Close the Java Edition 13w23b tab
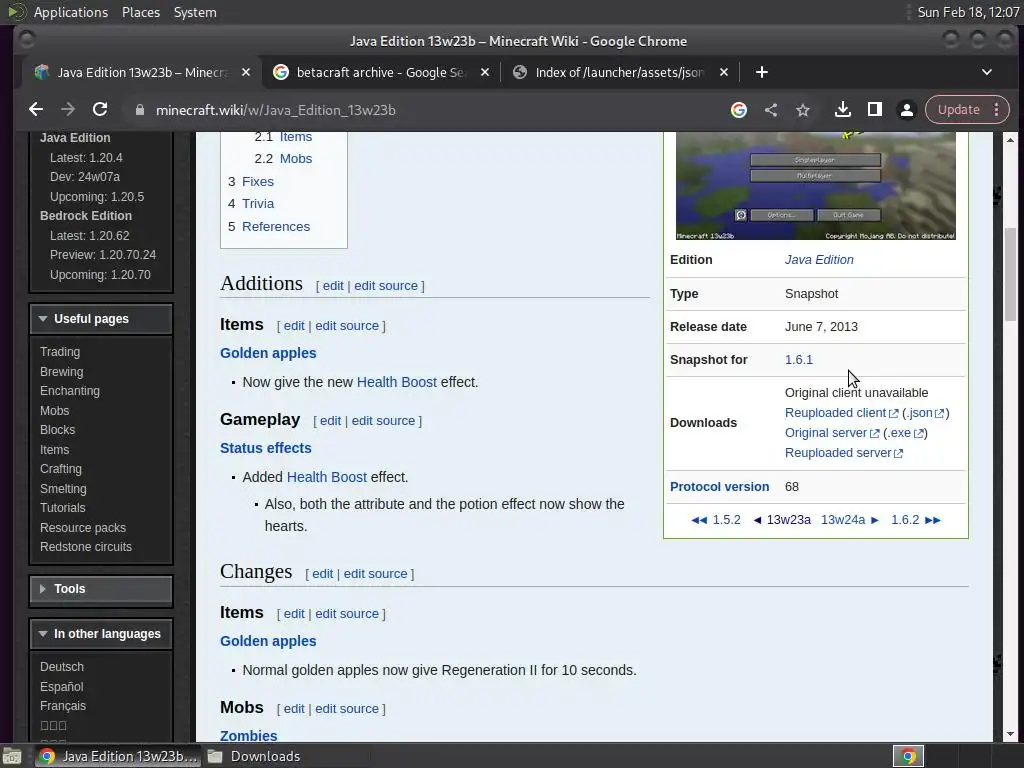1024x768 pixels. coord(246,72)
